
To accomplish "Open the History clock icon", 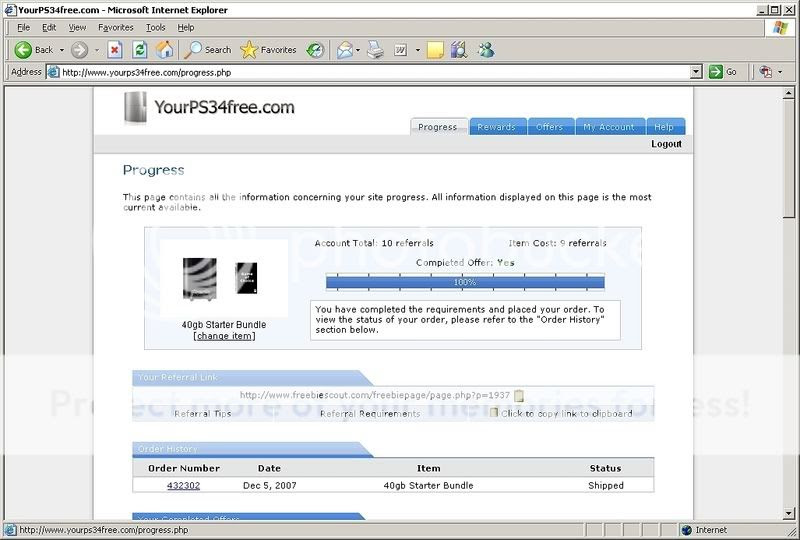I will click(x=315, y=50).
